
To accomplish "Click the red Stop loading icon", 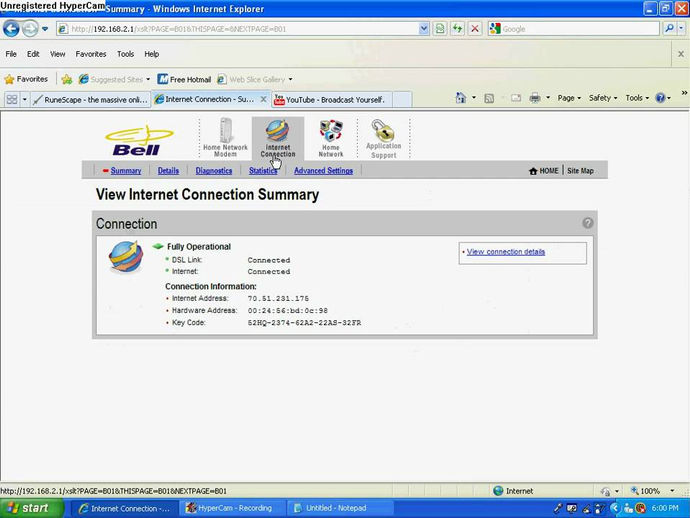I will pyautogui.click(x=475, y=29).
